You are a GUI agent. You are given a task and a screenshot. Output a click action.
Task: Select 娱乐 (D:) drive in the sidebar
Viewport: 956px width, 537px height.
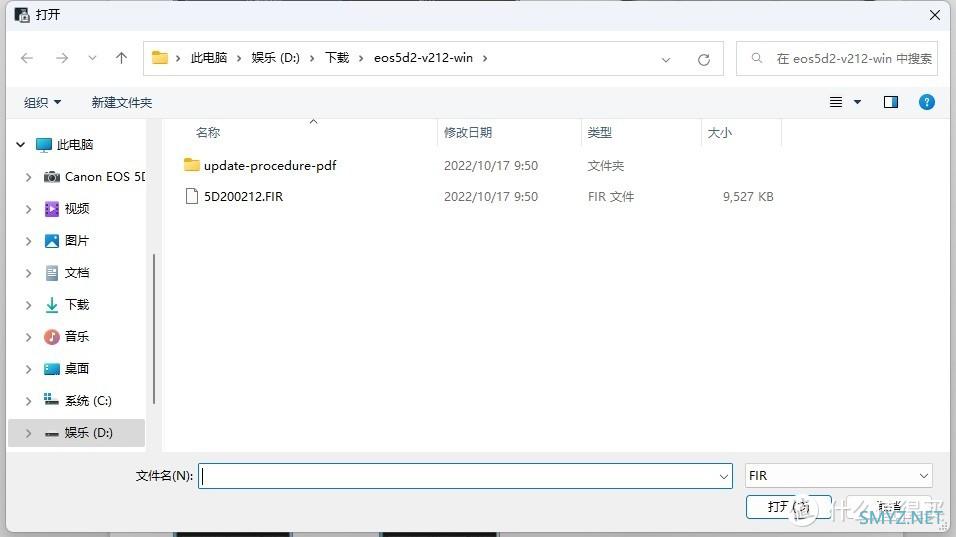(88, 433)
